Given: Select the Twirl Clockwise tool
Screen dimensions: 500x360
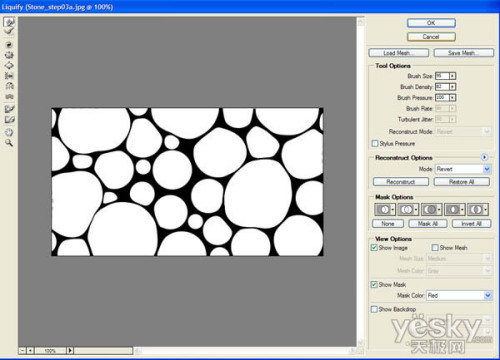Looking at the screenshot, I should point(9,45).
